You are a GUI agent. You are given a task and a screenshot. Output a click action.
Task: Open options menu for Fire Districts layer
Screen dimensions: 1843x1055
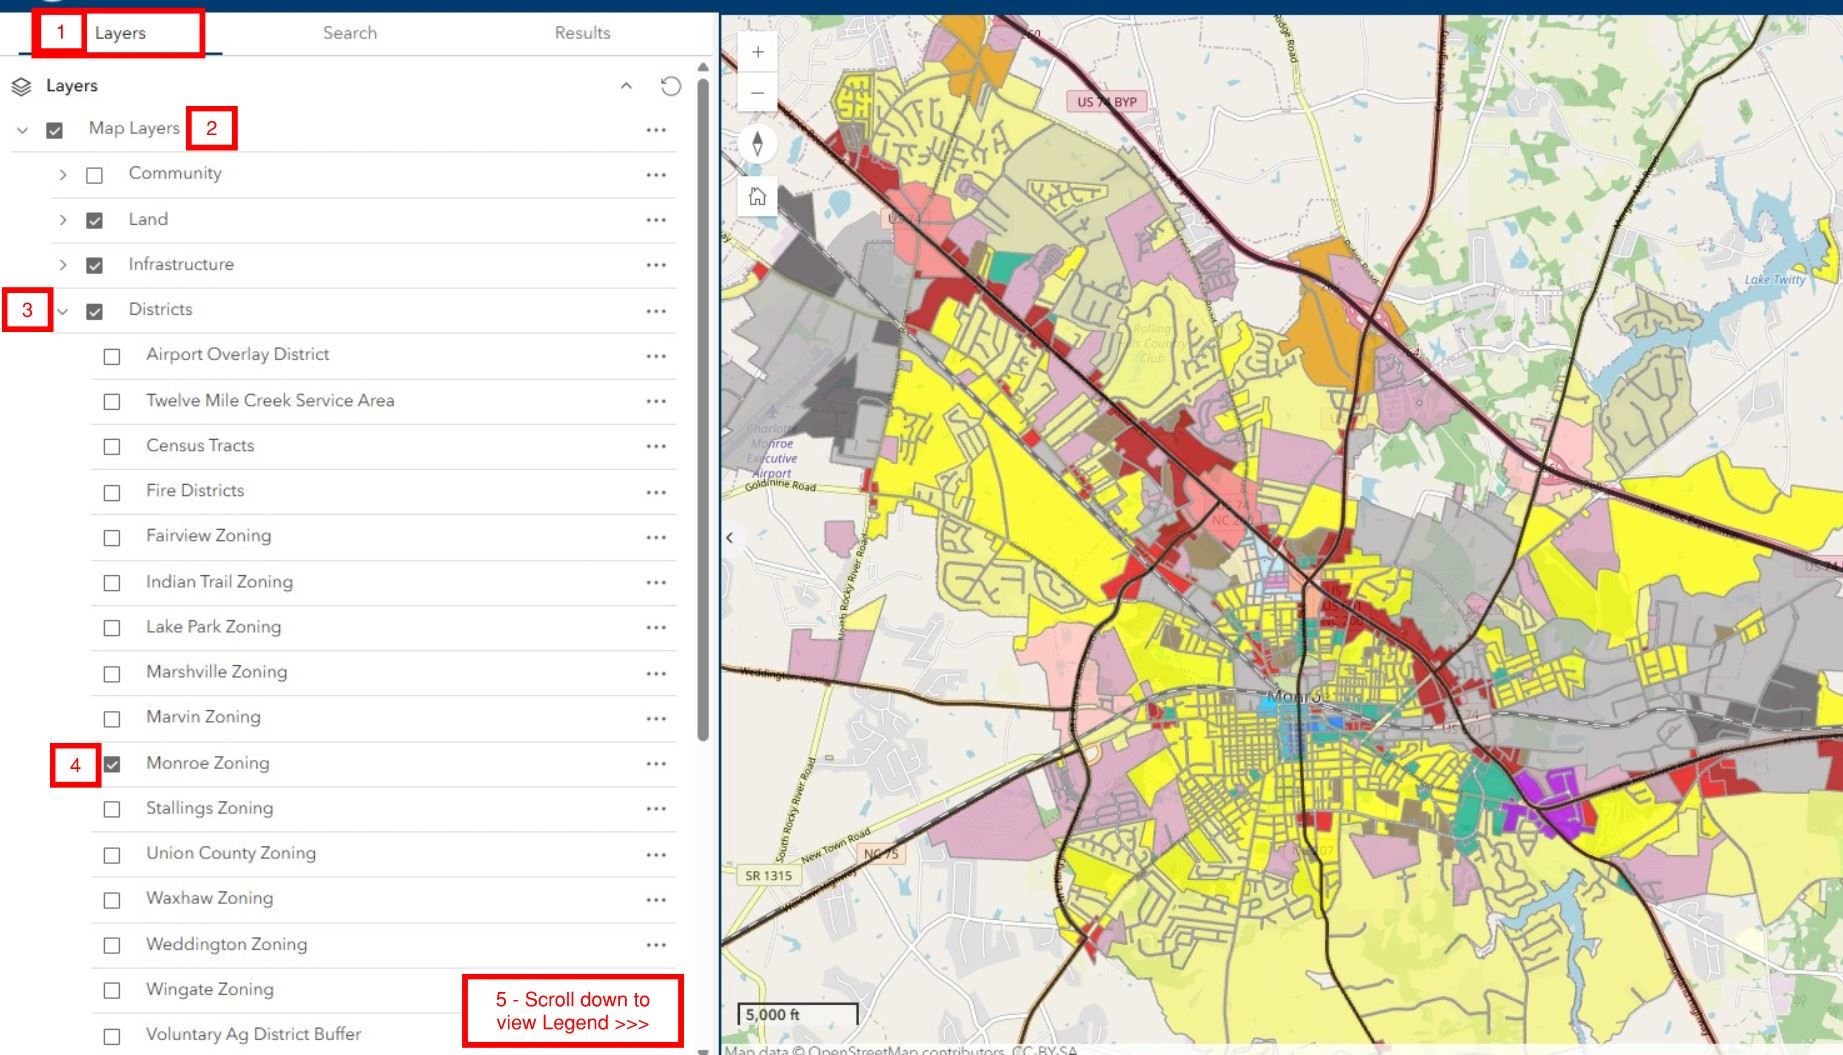point(657,491)
